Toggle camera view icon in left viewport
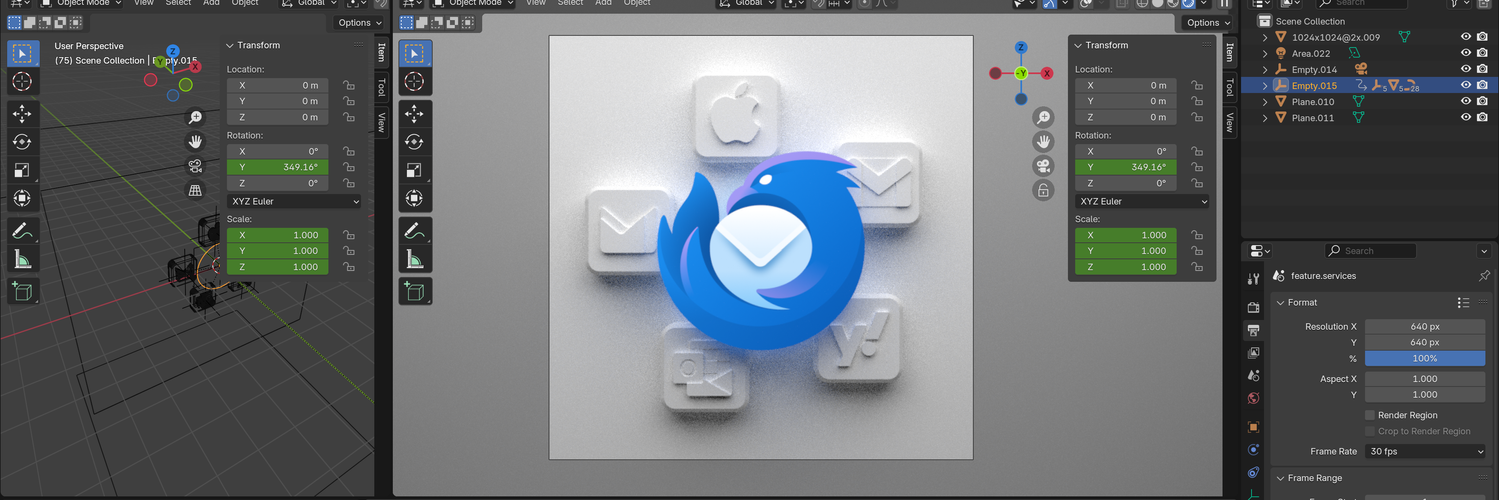Image resolution: width=1499 pixels, height=500 pixels. point(195,166)
